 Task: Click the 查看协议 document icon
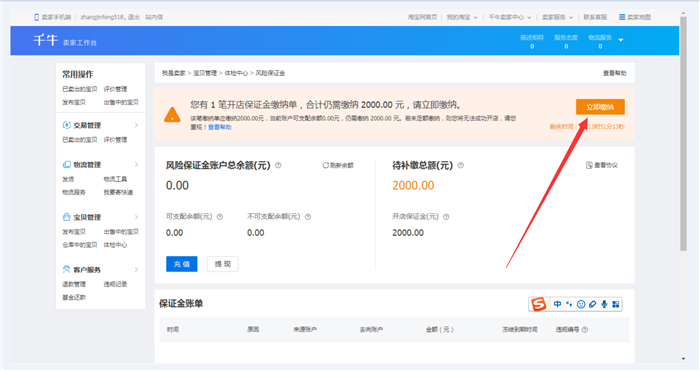(x=589, y=166)
